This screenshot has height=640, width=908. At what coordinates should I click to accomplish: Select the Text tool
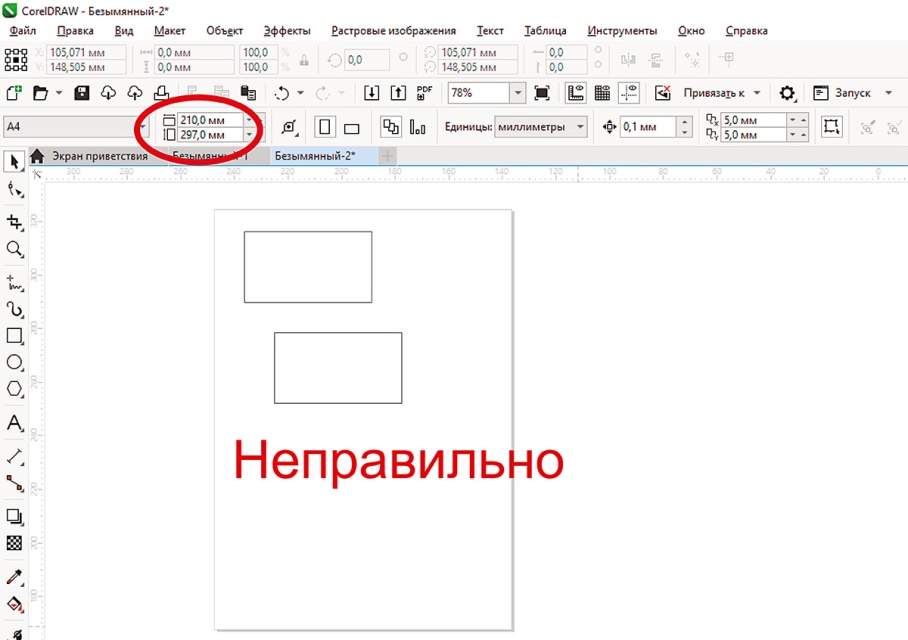pos(14,424)
